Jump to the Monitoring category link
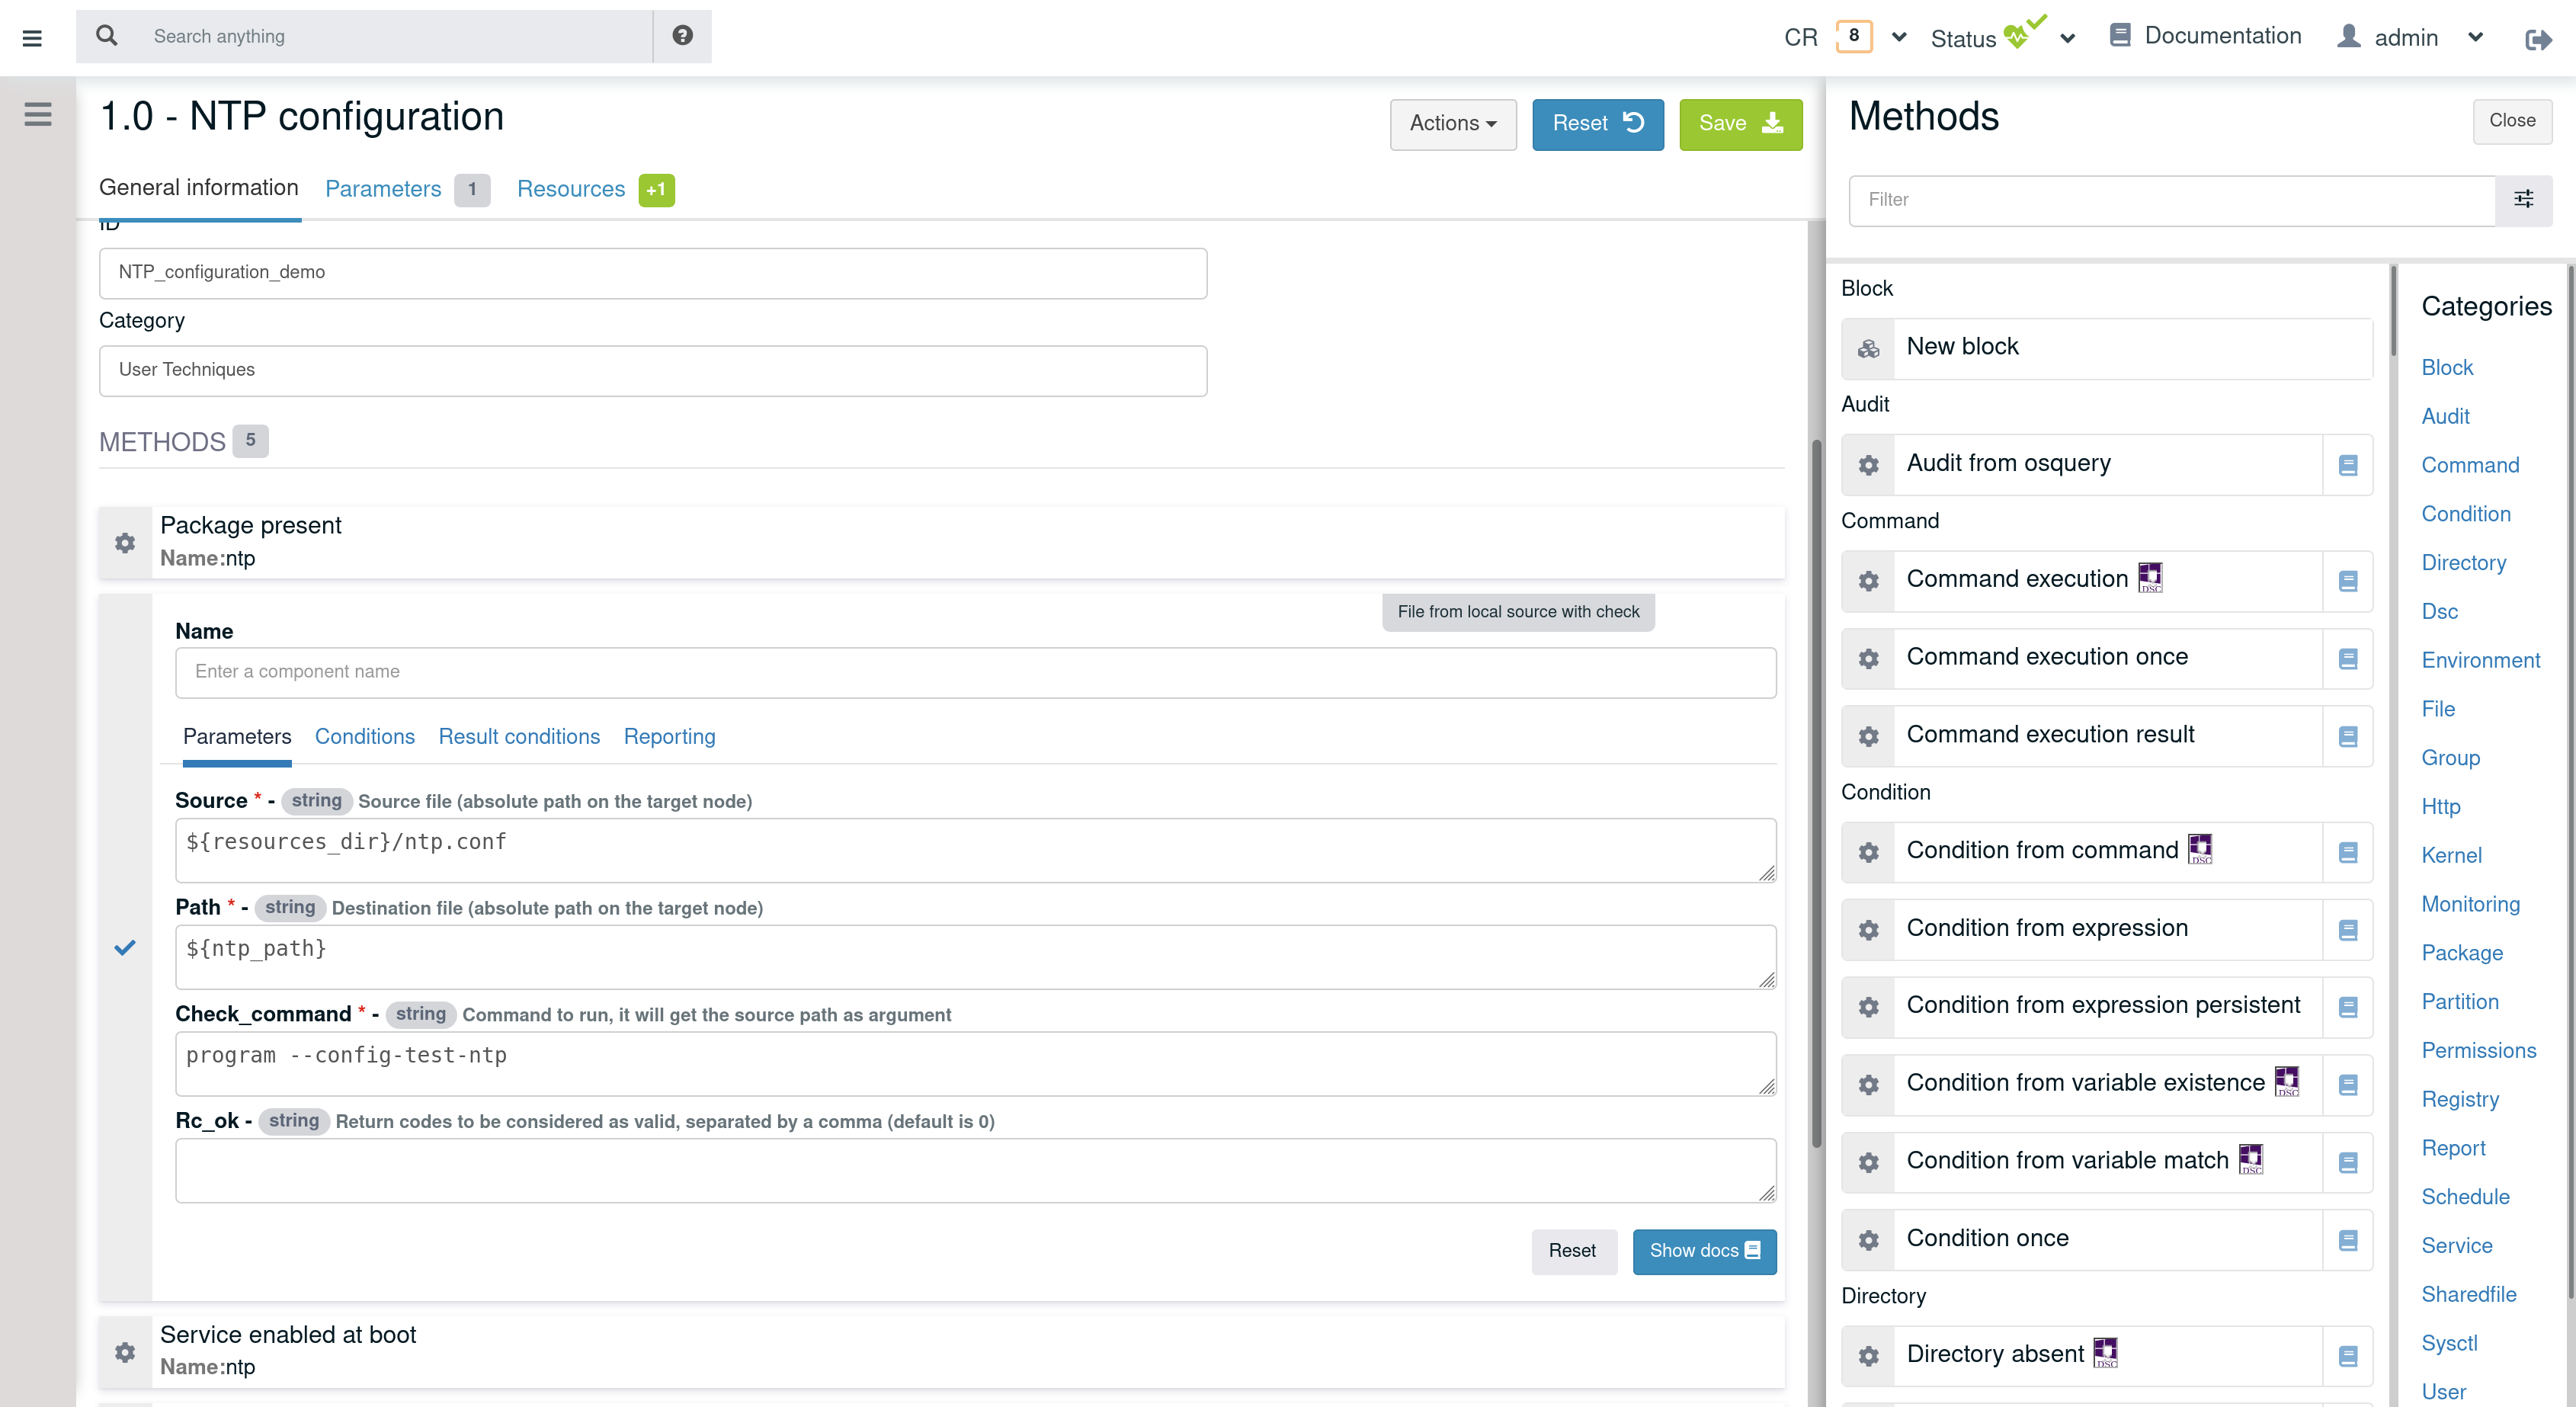The height and width of the screenshot is (1407, 2576). pos(2470,904)
